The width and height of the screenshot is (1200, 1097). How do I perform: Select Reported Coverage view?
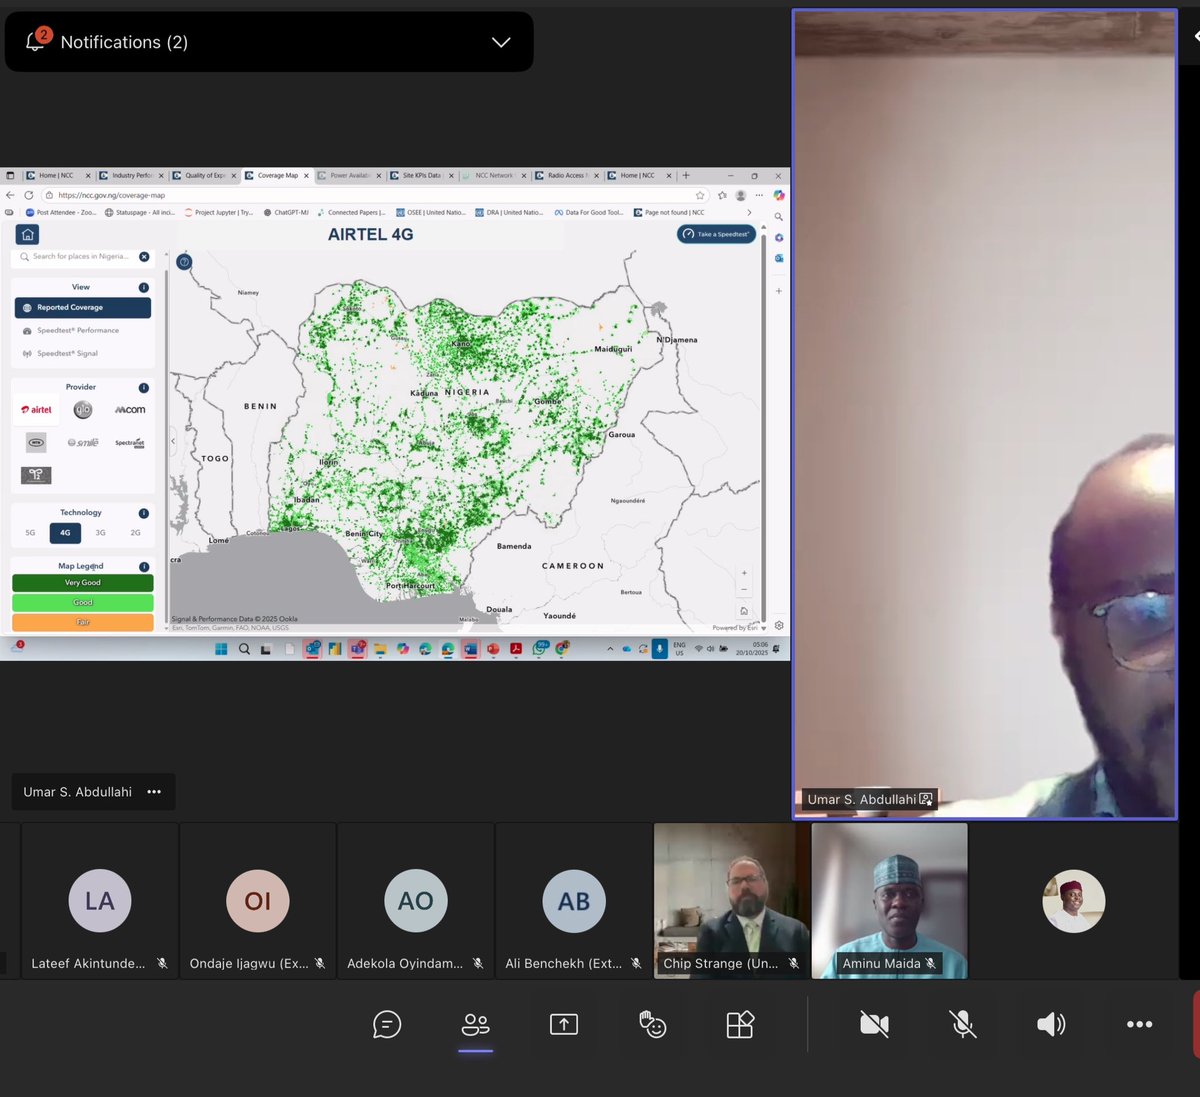[83, 308]
